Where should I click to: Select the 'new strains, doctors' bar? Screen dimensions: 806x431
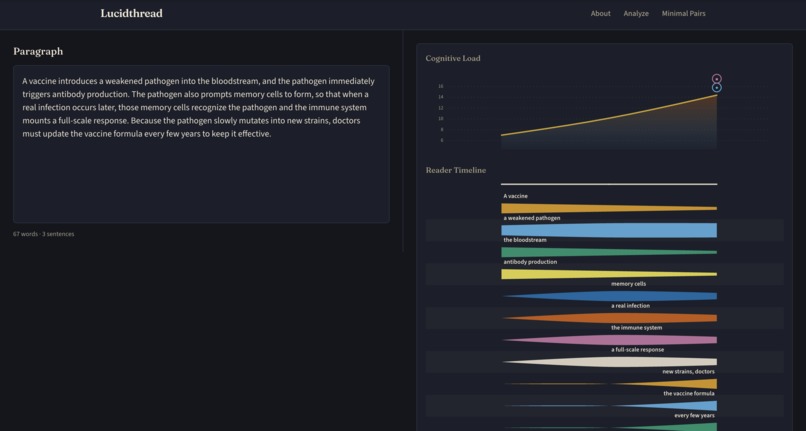[609, 384]
